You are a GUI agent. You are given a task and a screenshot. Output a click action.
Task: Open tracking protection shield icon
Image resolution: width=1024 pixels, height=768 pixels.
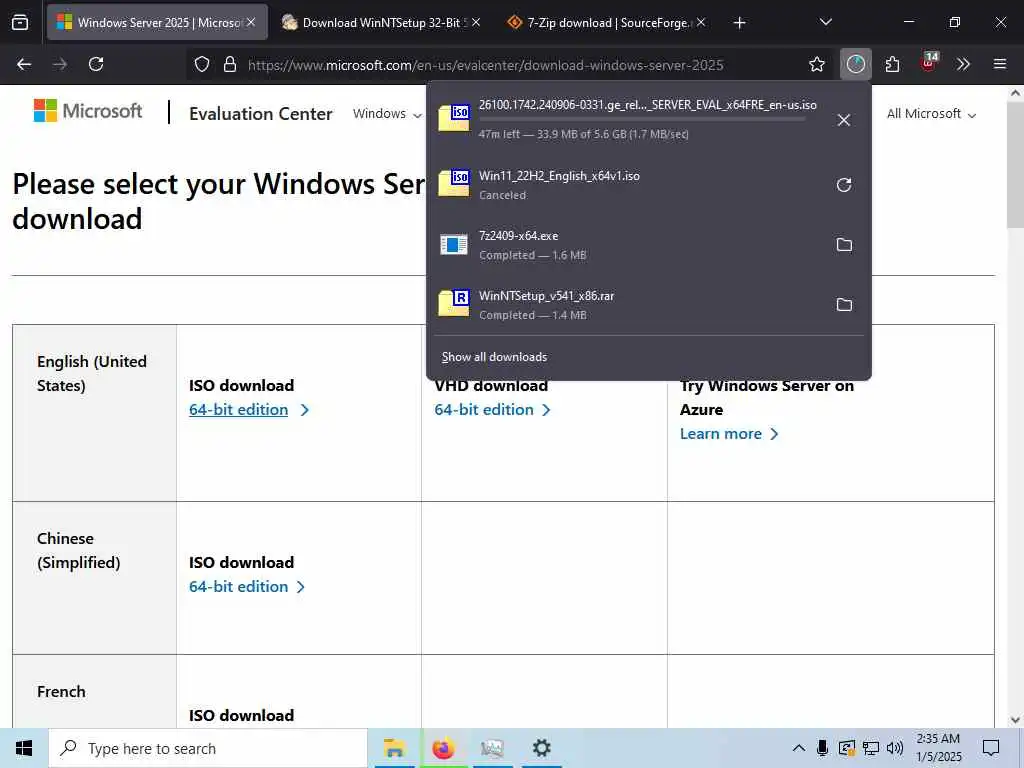point(202,64)
